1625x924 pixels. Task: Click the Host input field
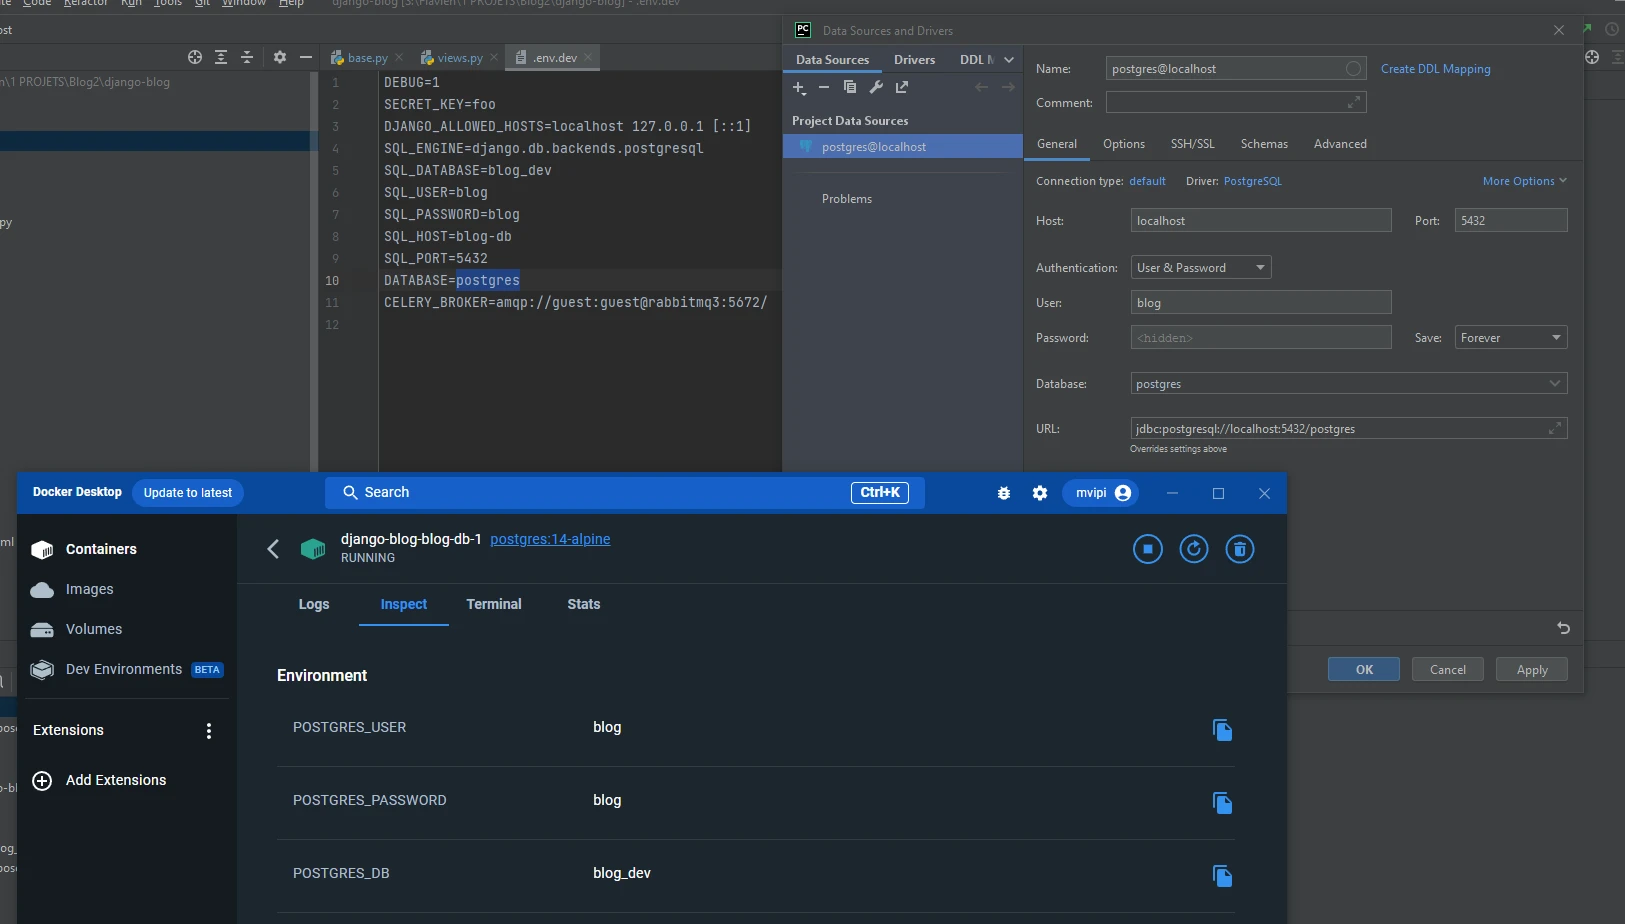(x=1260, y=221)
